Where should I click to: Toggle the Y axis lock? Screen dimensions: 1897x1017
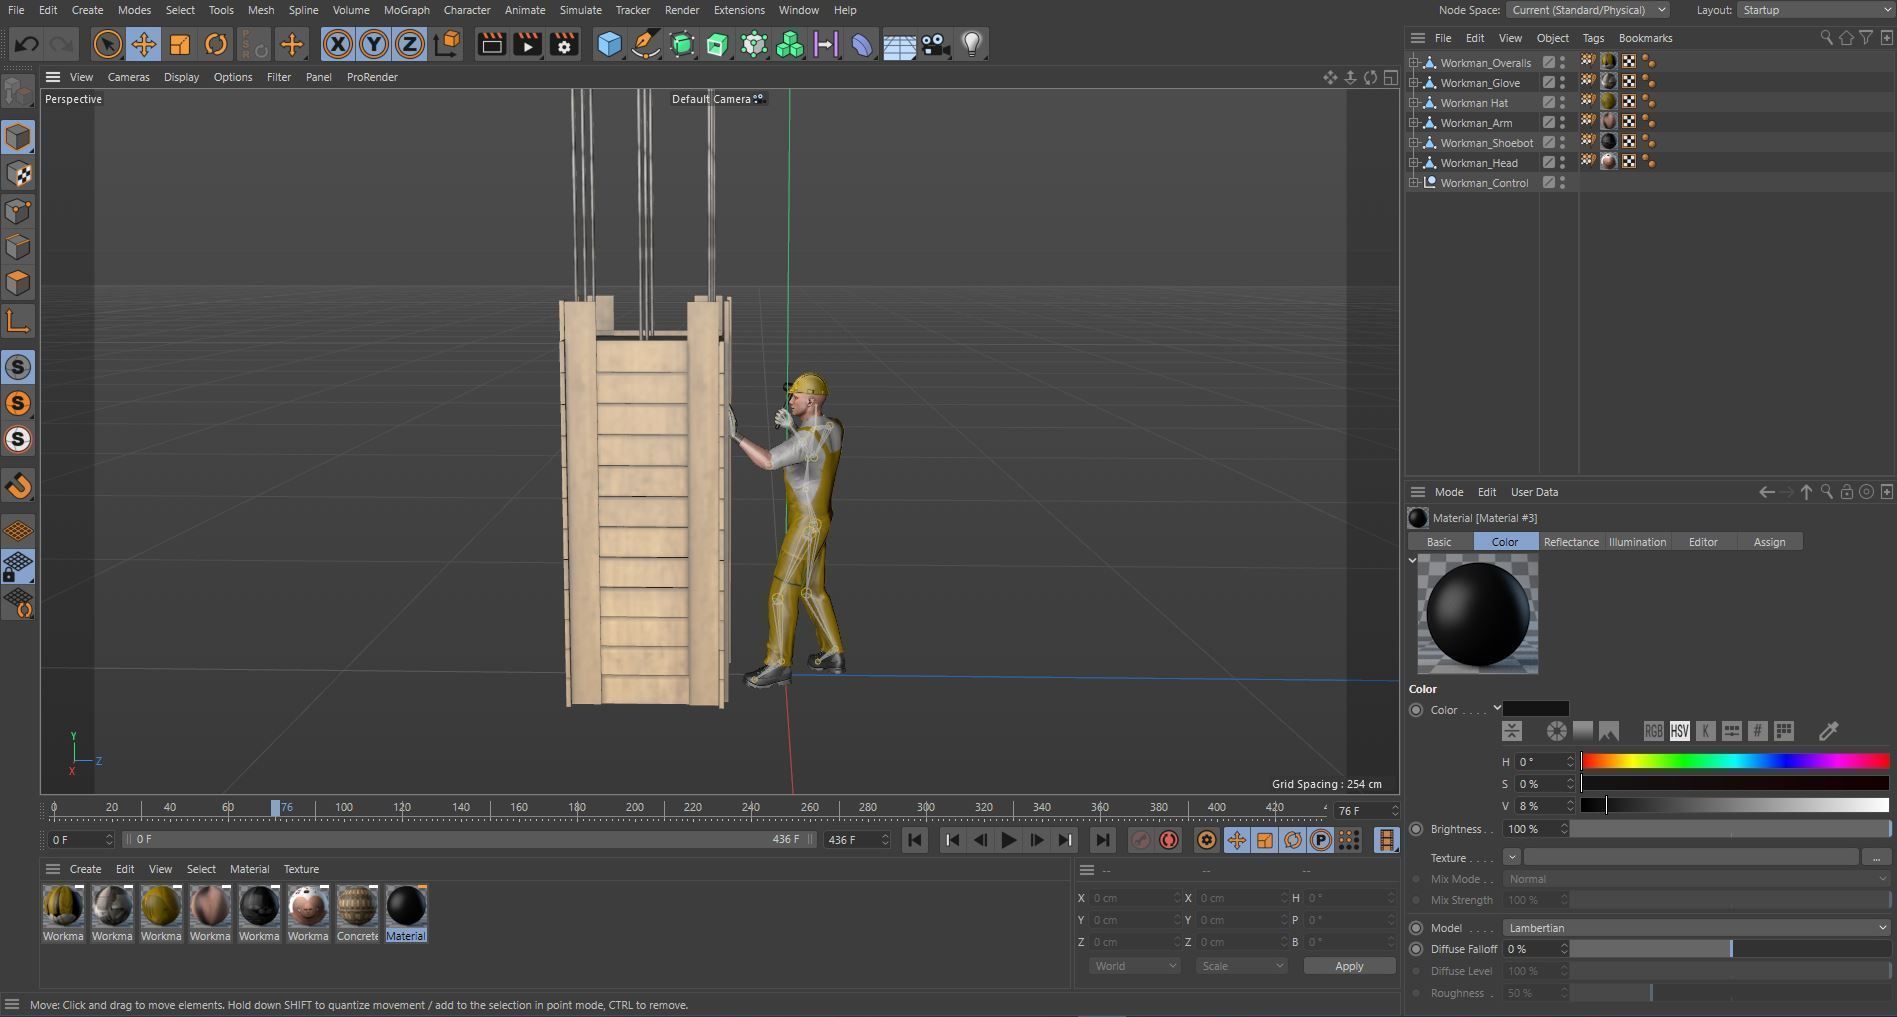pyautogui.click(x=374, y=44)
